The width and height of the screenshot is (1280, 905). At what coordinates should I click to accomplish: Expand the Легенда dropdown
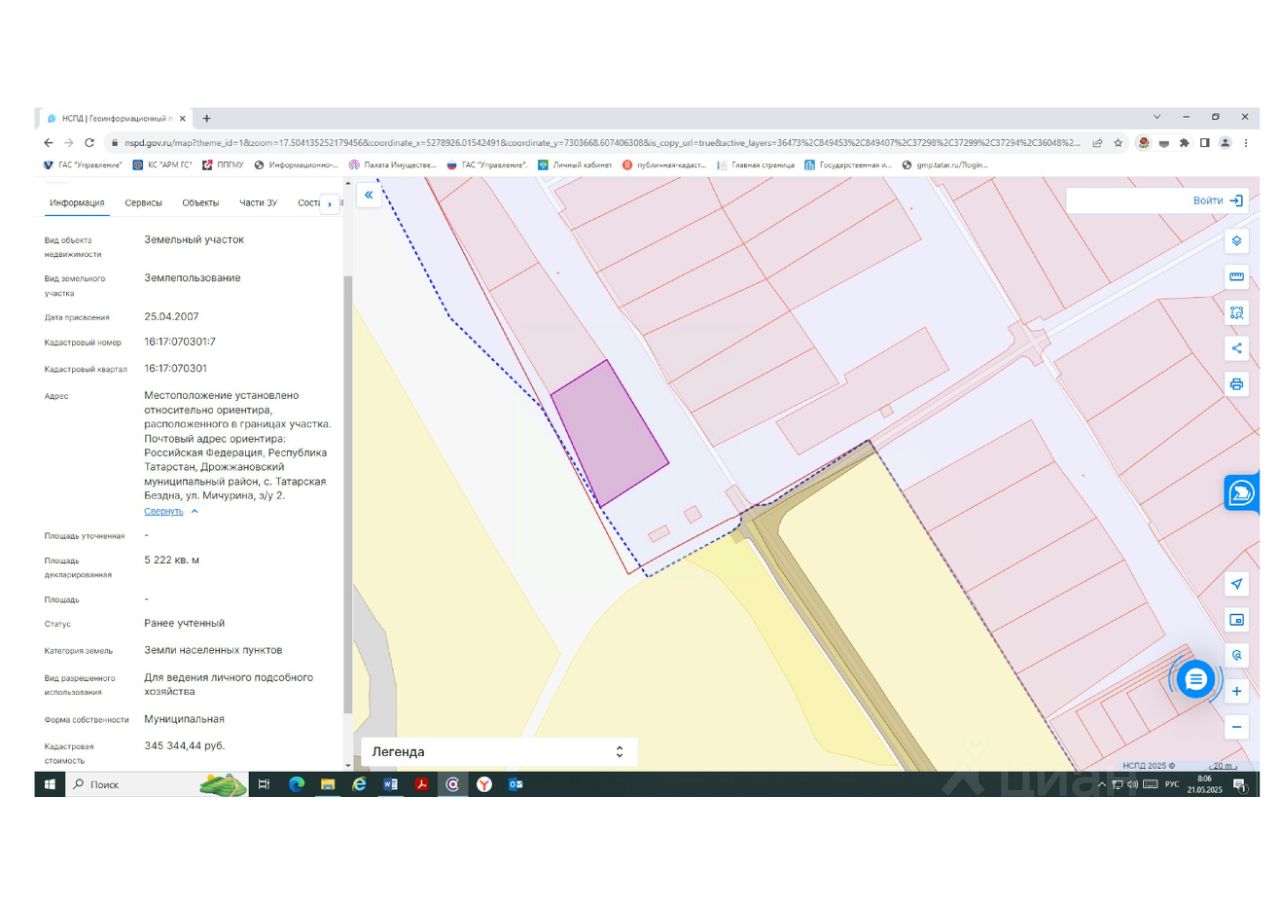pos(498,752)
